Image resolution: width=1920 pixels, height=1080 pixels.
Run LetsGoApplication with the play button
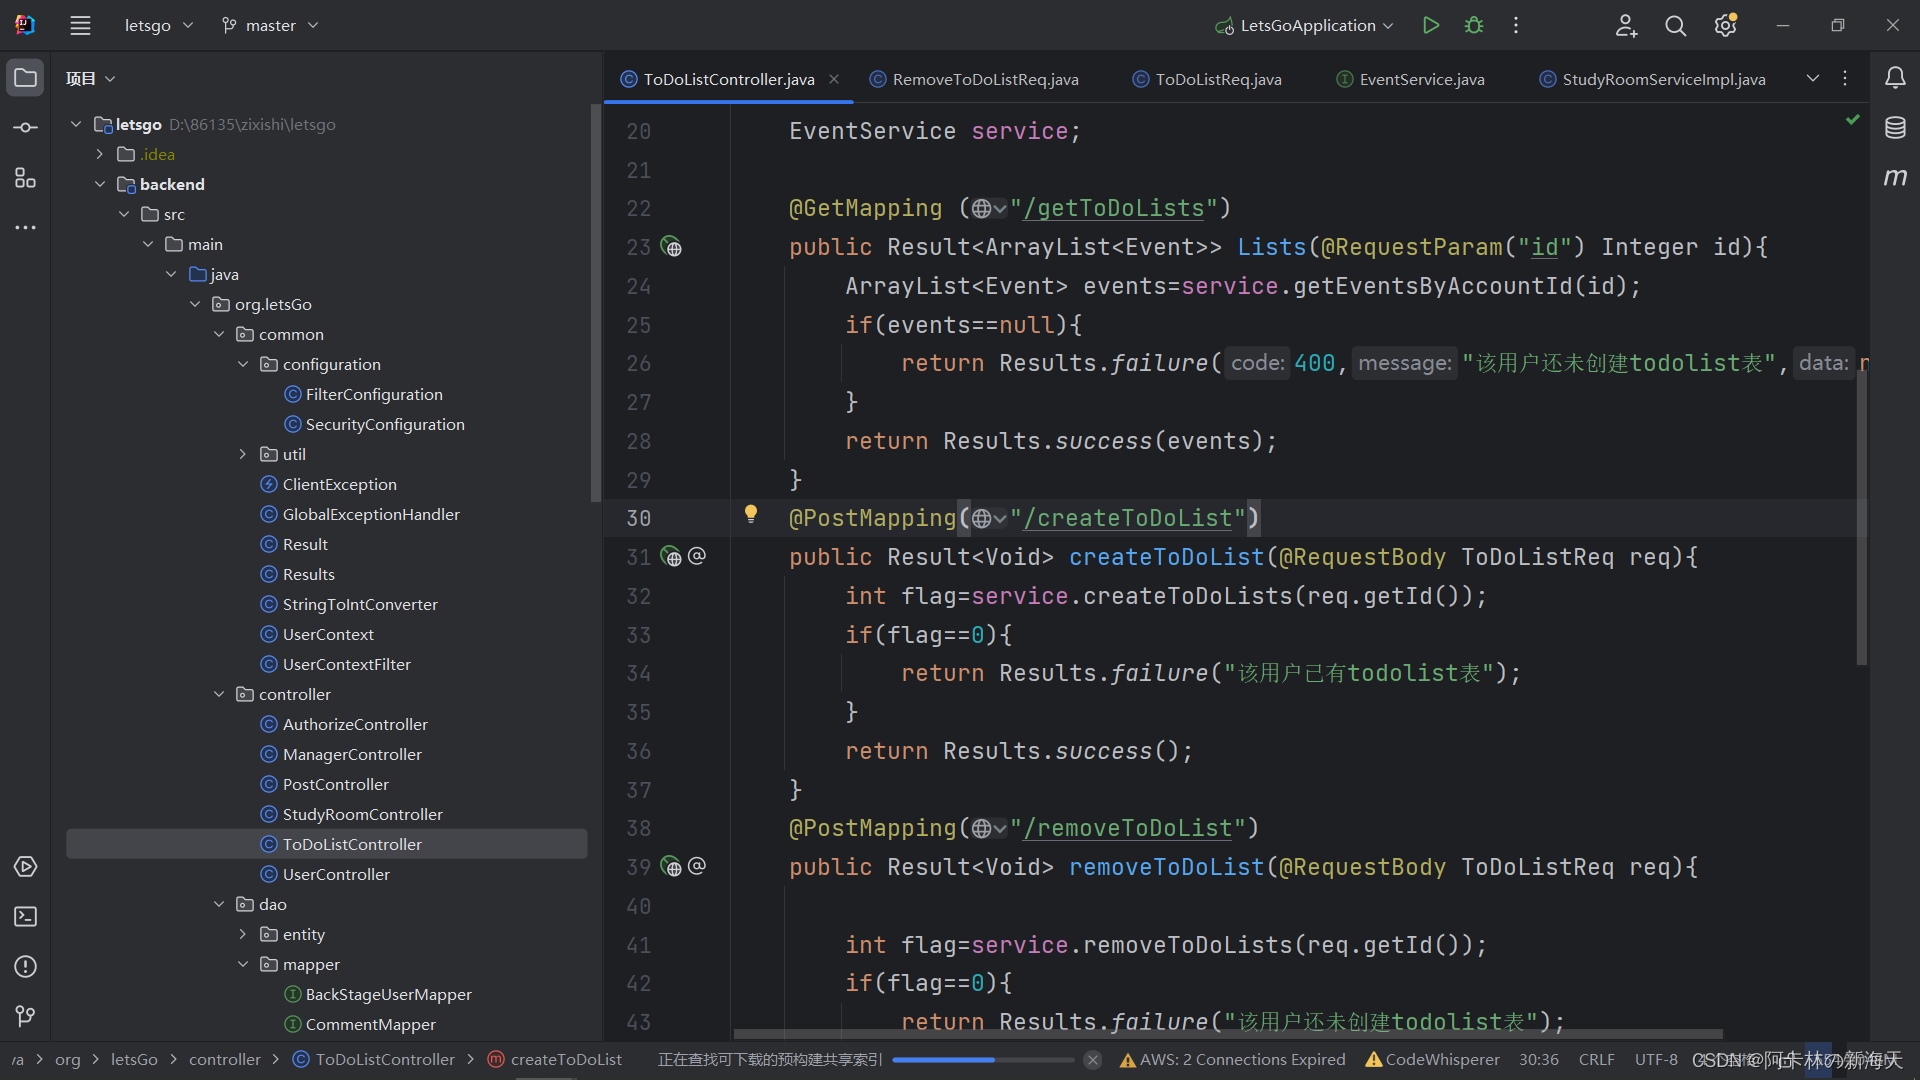pos(1431,25)
